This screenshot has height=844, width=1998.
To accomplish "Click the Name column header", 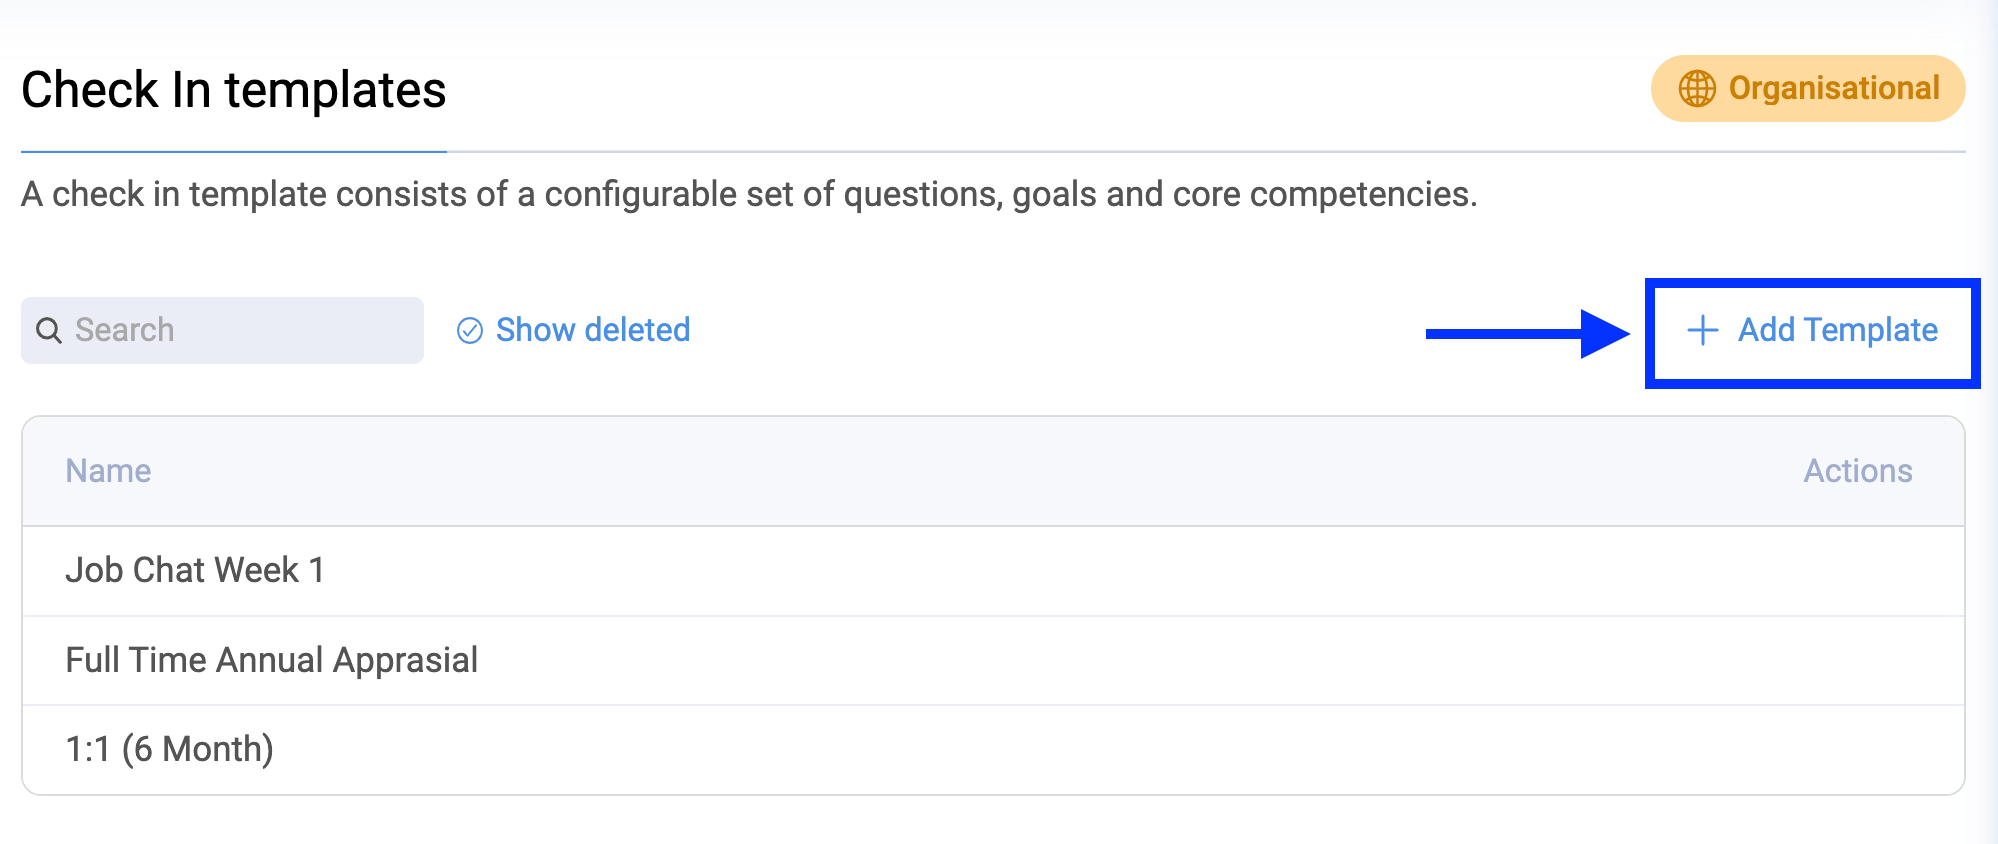I will point(108,470).
